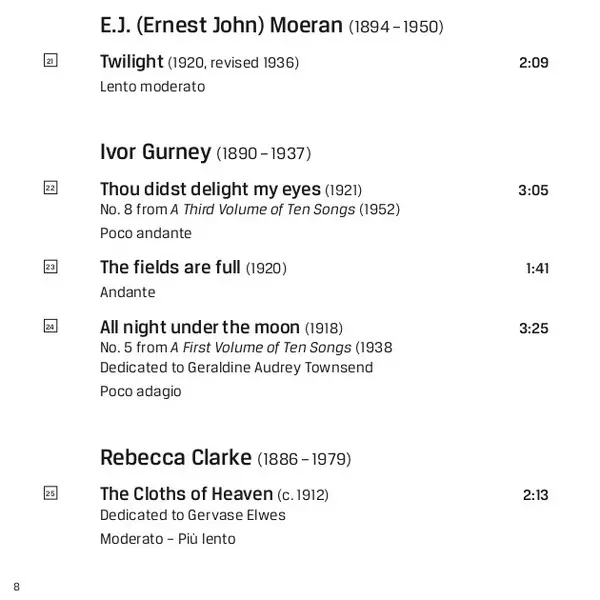Select "The fields are full" title
600x600 pixels.
pyautogui.click(x=170, y=267)
